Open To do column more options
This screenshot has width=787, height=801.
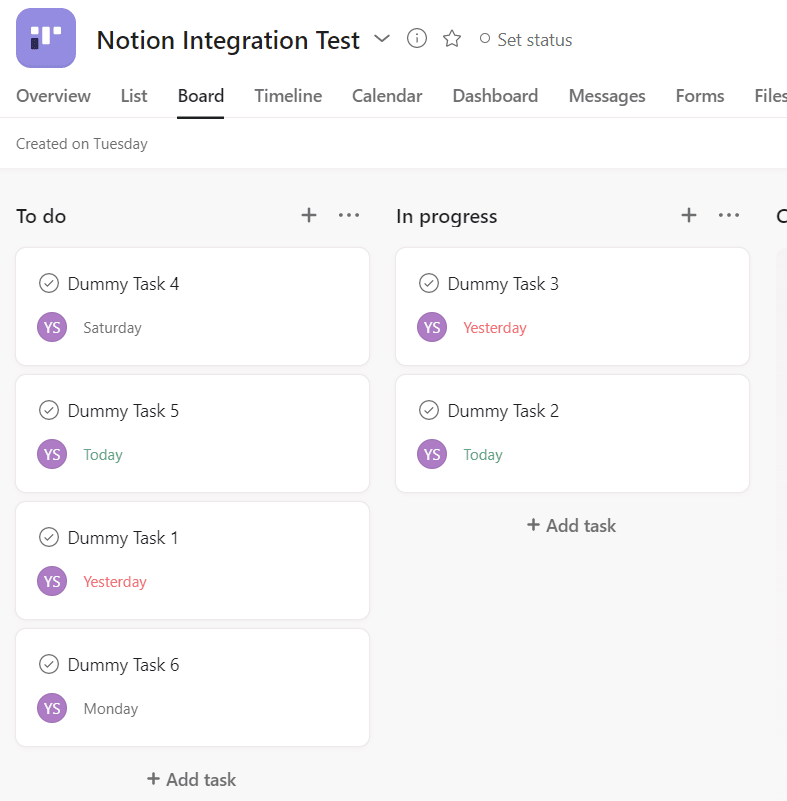[349, 216]
